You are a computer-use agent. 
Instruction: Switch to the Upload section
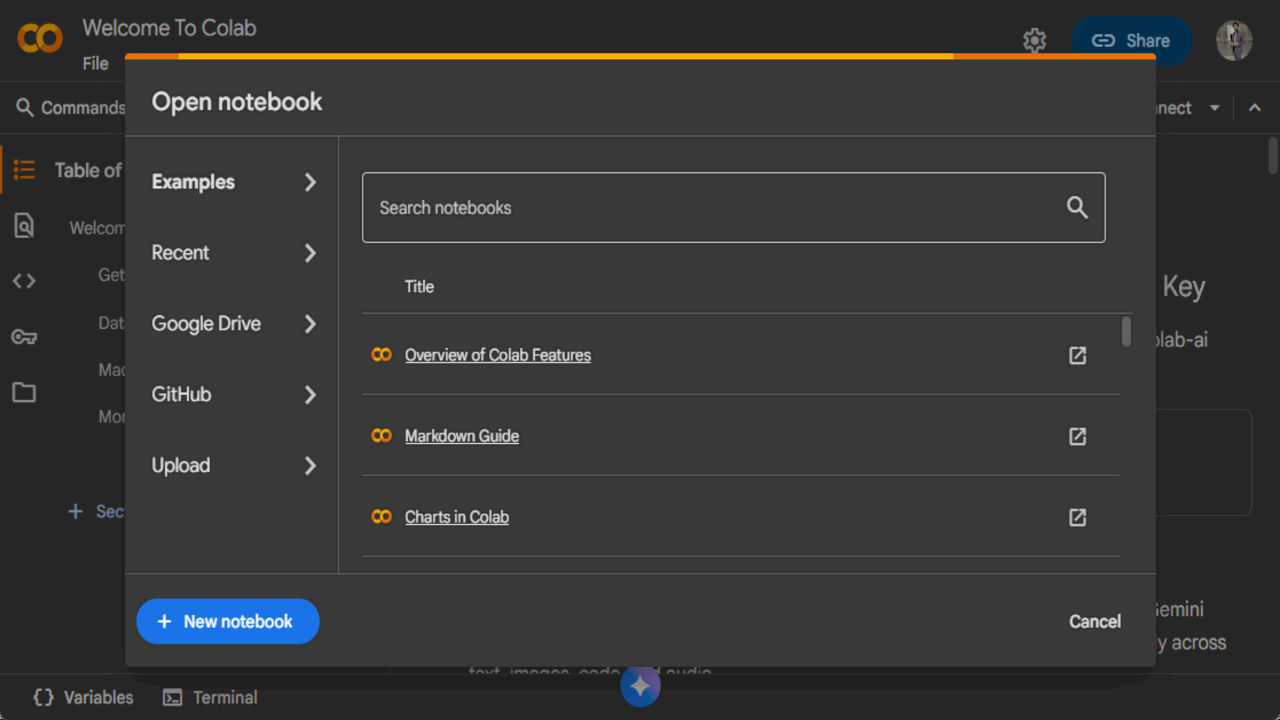tap(232, 465)
